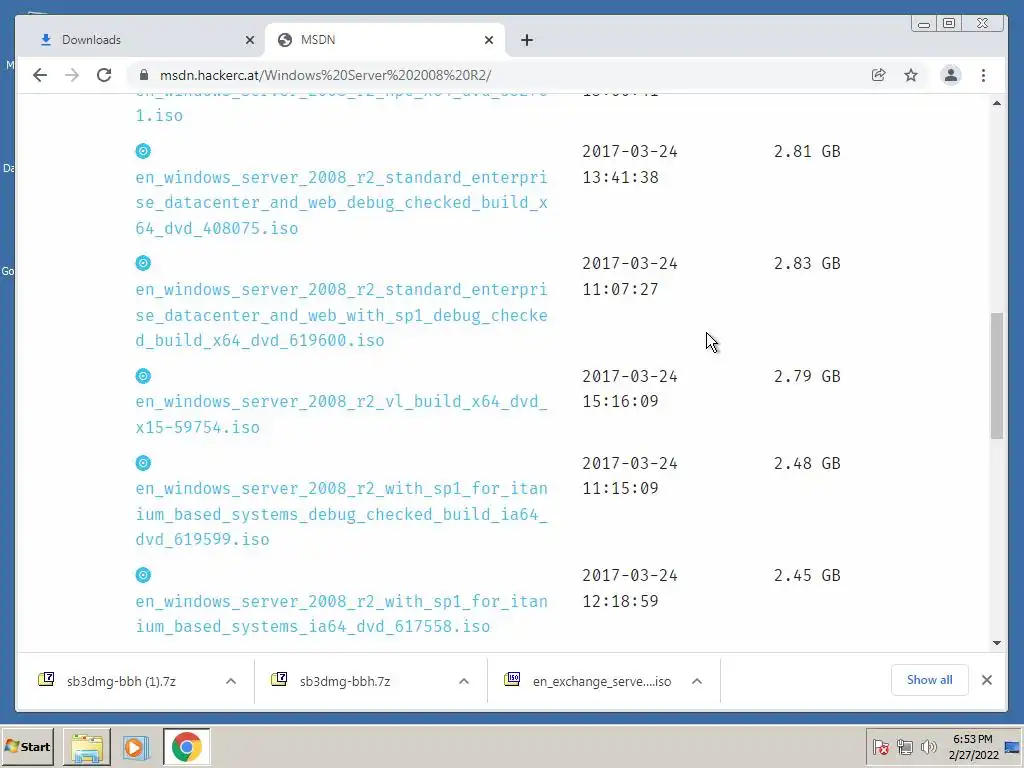
Task: Click disc icon above debug_checked_build_x64_dvd_408075.iso
Action: [143, 151]
